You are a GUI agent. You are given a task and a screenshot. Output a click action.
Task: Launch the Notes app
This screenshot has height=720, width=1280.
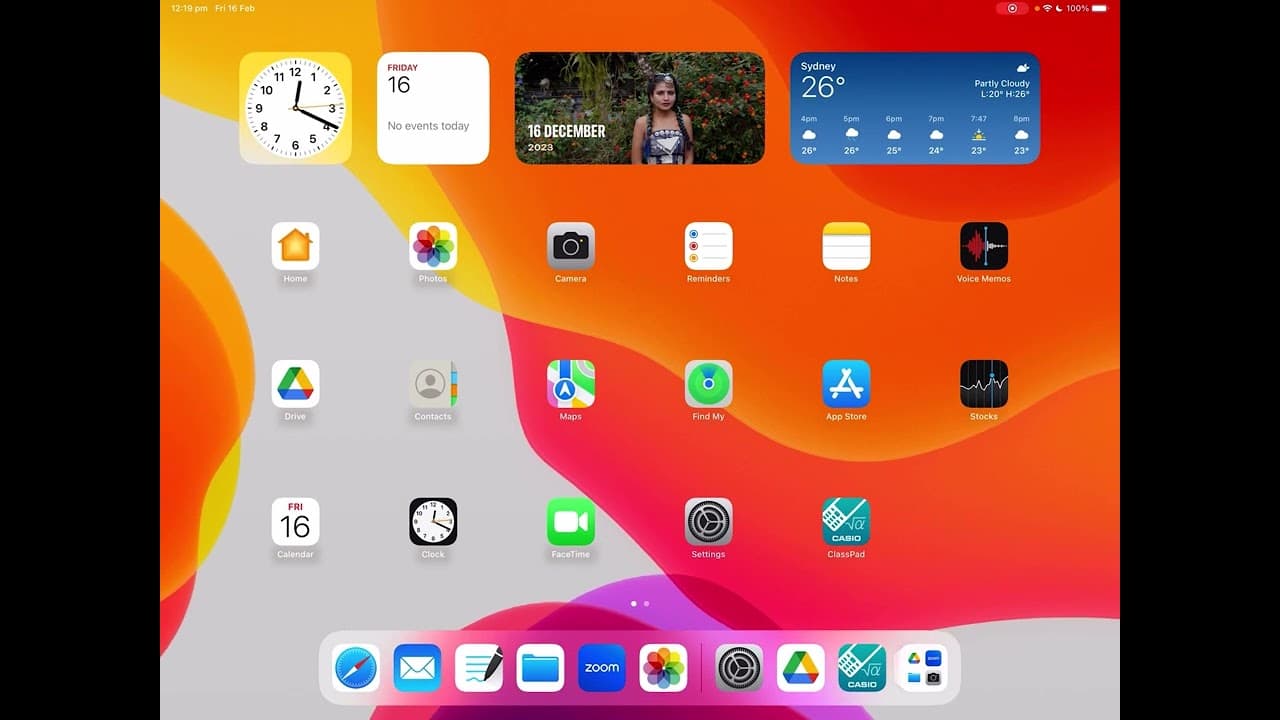pyautogui.click(x=847, y=246)
